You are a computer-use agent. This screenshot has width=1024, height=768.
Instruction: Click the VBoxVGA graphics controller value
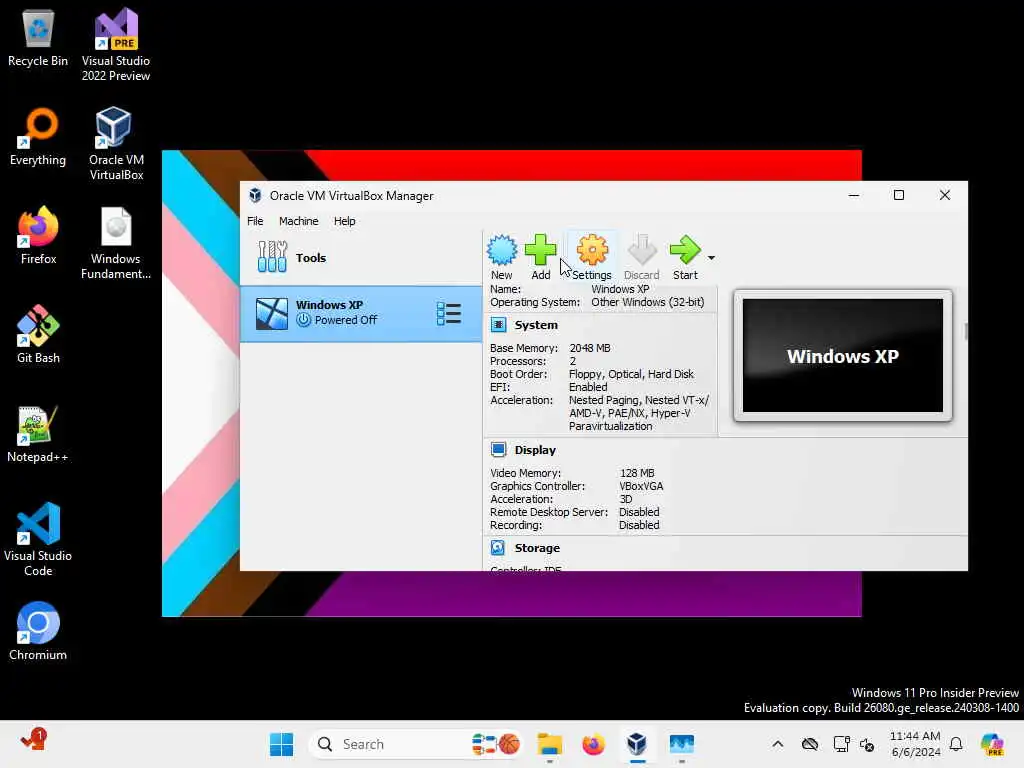point(641,486)
